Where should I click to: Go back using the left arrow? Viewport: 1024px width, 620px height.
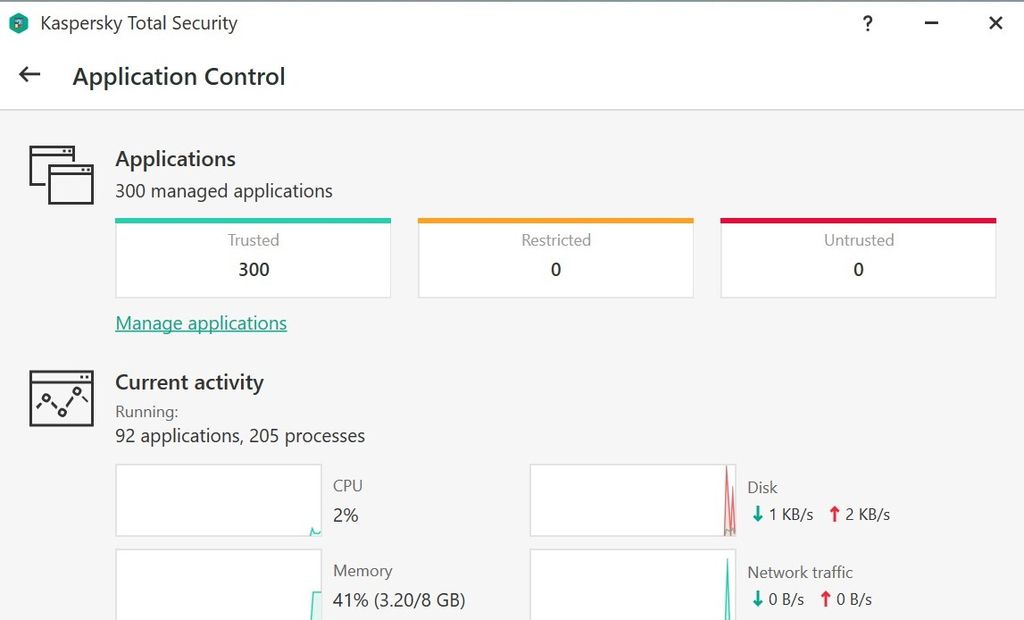(28, 74)
